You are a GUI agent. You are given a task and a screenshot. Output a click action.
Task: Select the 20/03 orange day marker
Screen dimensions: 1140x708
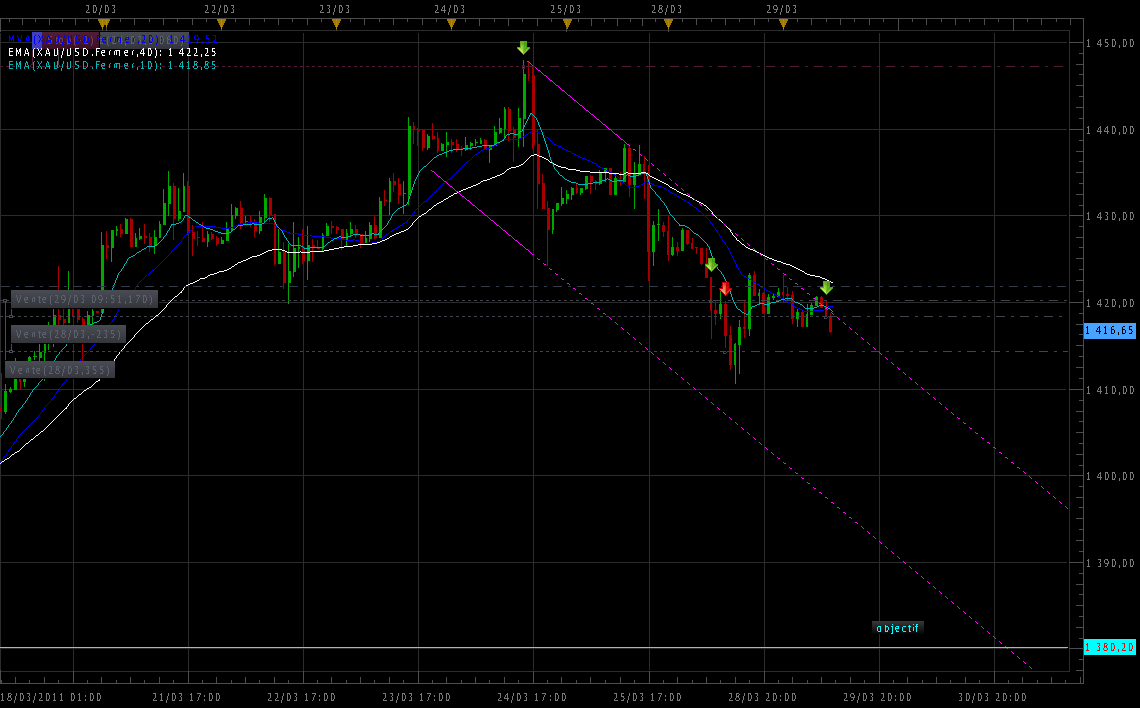[x=103, y=23]
